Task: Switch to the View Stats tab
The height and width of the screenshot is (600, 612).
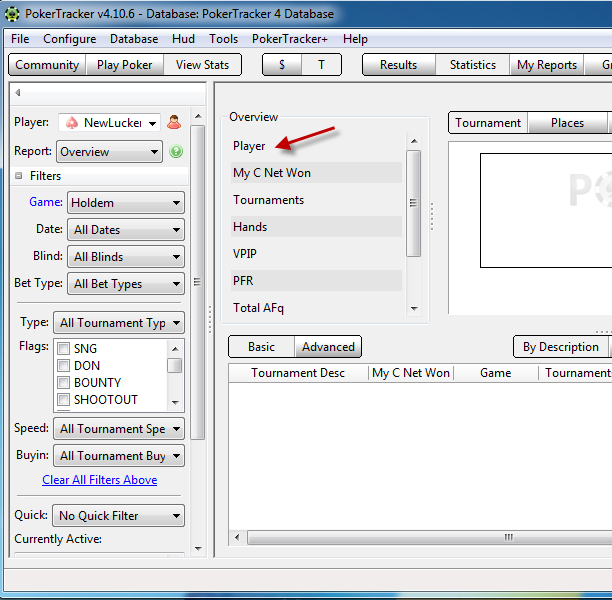Action: click(x=202, y=65)
